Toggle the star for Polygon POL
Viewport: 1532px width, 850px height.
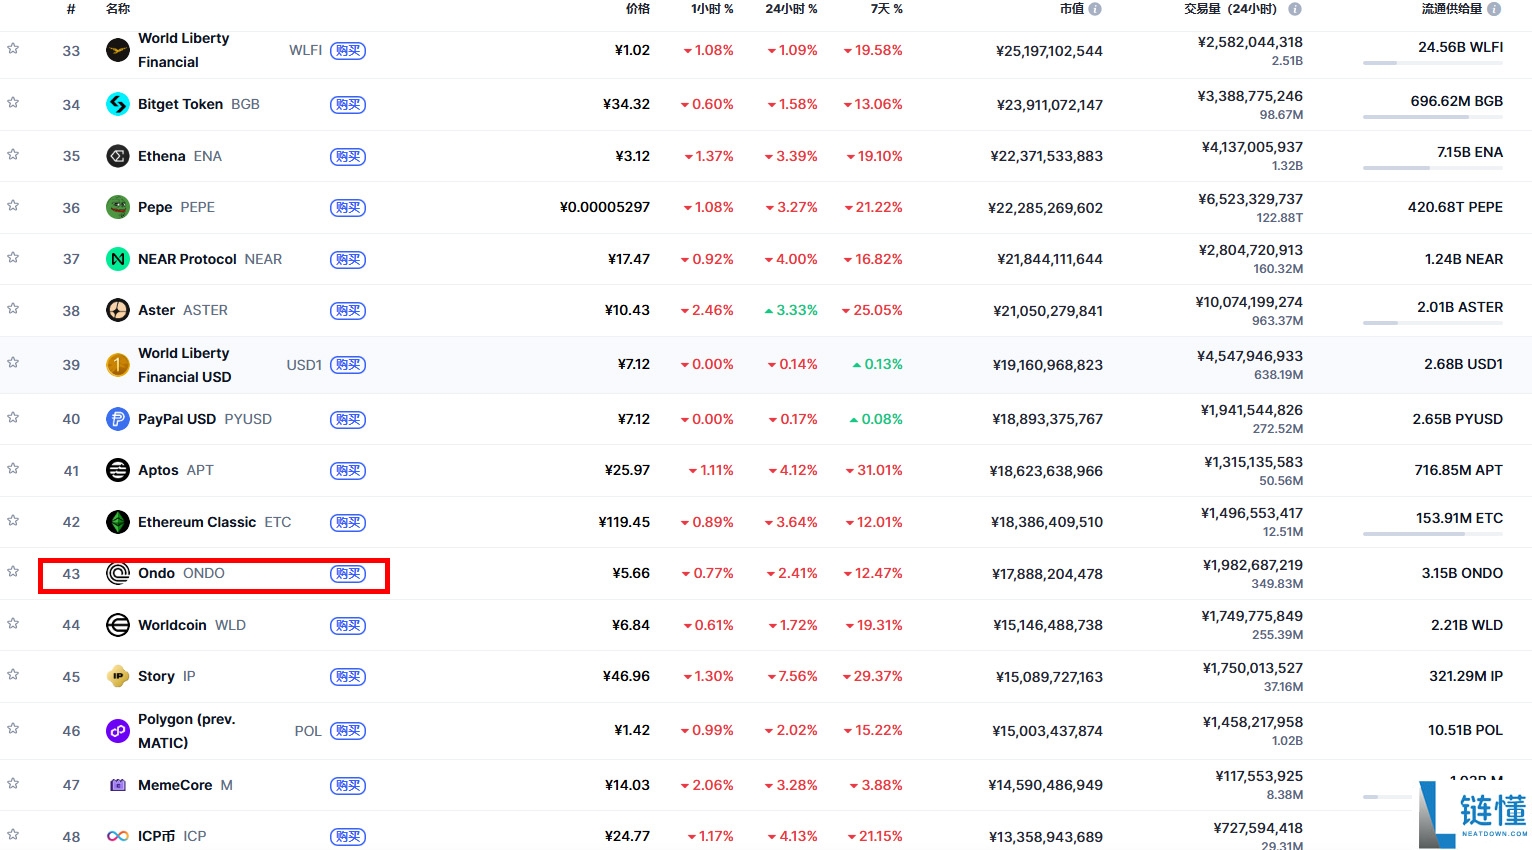[x=13, y=729]
